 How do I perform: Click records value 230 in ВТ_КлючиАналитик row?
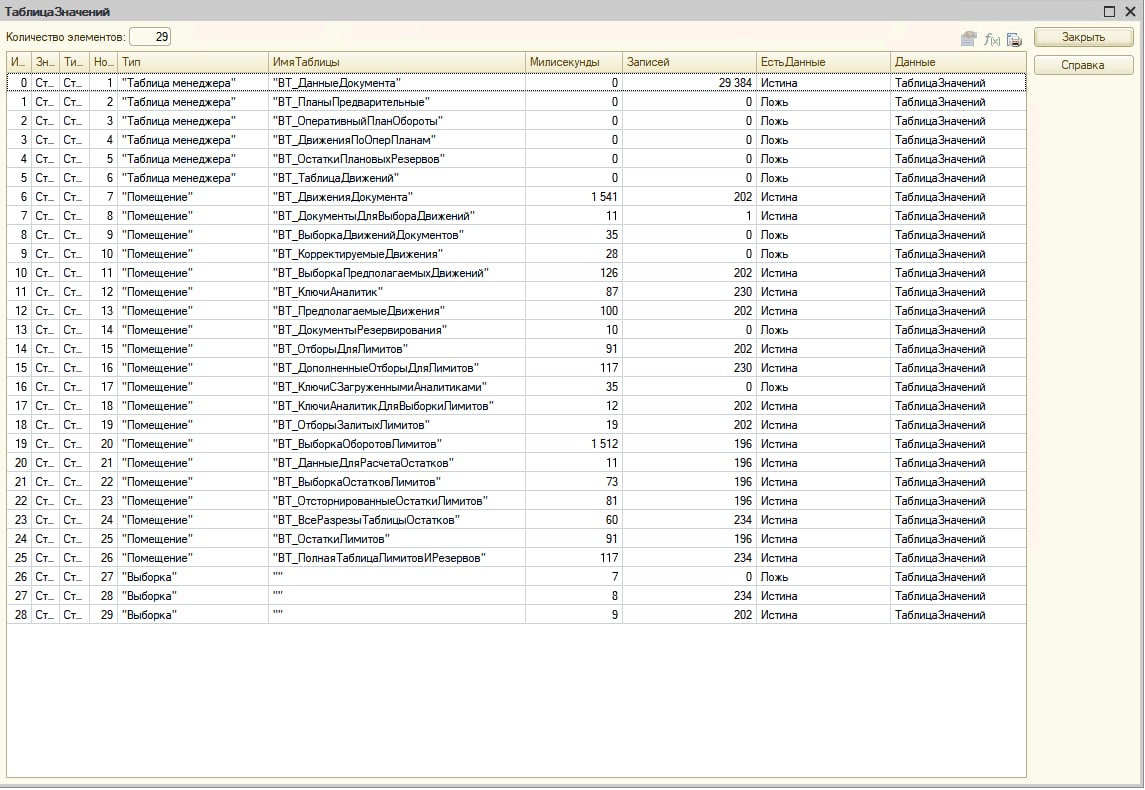[743, 292]
